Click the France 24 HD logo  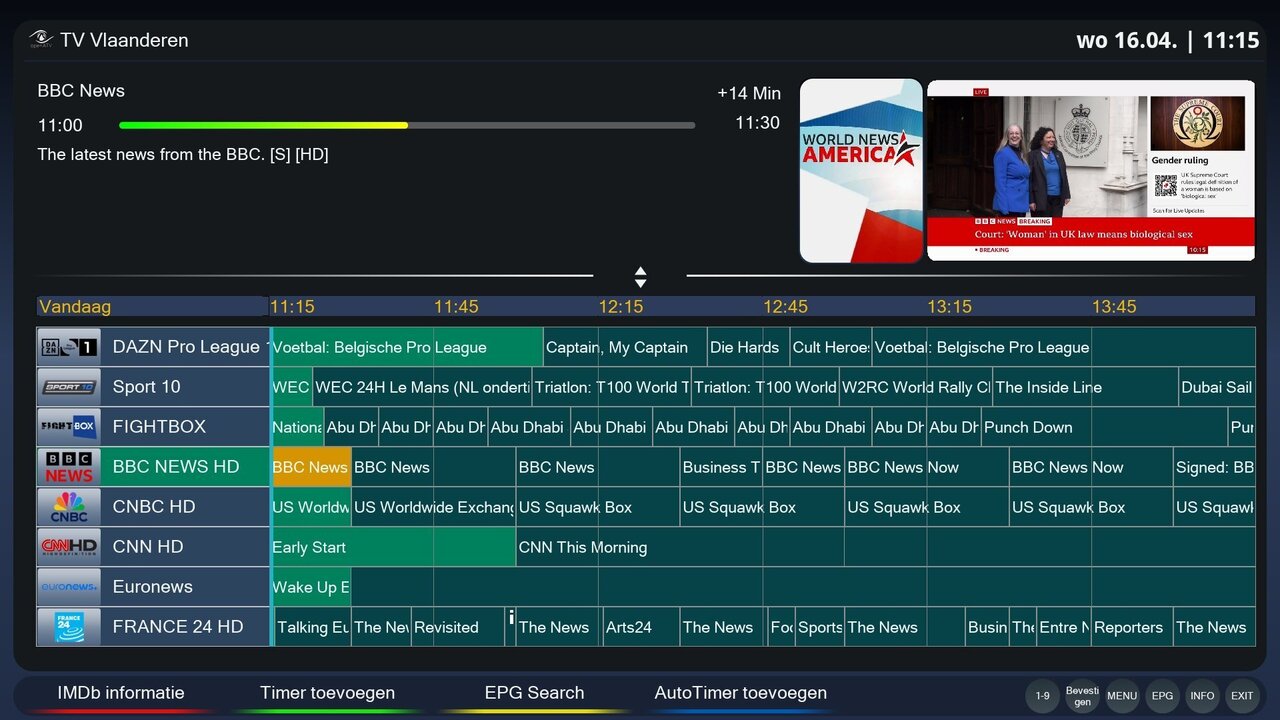(x=69, y=627)
